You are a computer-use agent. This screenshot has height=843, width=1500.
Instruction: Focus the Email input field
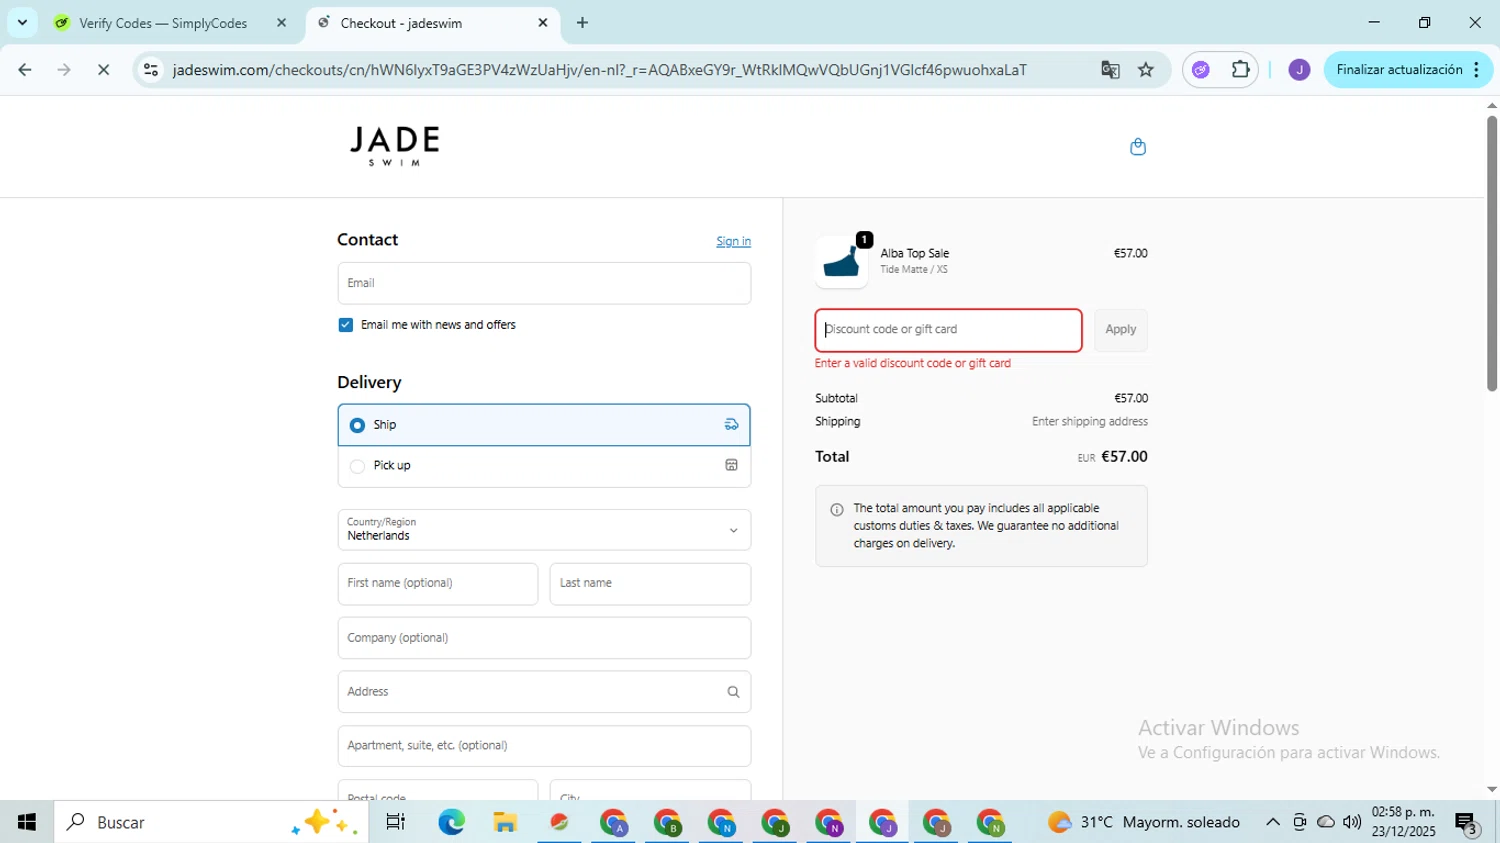click(x=544, y=283)
